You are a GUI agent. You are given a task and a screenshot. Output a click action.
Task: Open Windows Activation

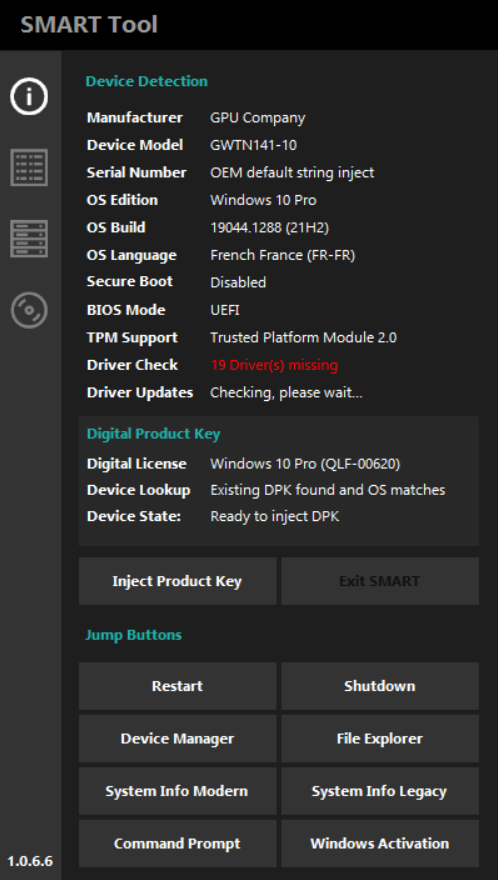click(380, 844)
